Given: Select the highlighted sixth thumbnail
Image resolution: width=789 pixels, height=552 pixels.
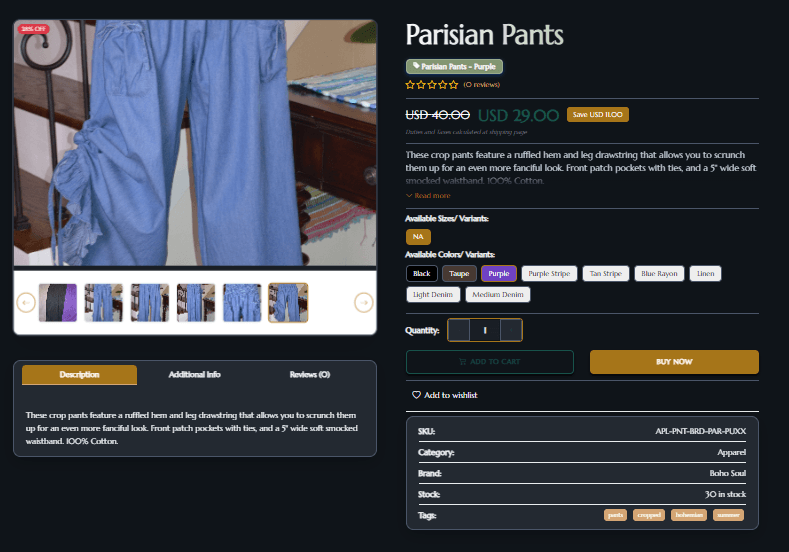Looking at the screenshot, I should pyautogui.click(x=288, y=302).
